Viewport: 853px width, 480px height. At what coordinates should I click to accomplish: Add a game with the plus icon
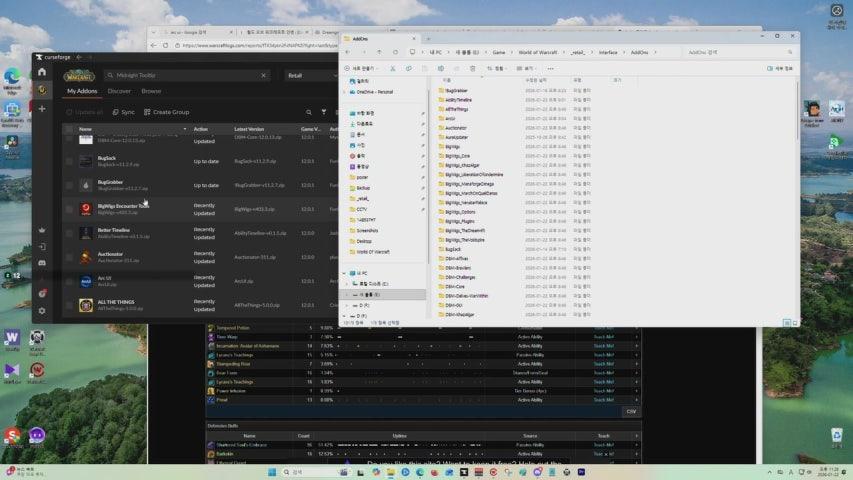(42, 109)
